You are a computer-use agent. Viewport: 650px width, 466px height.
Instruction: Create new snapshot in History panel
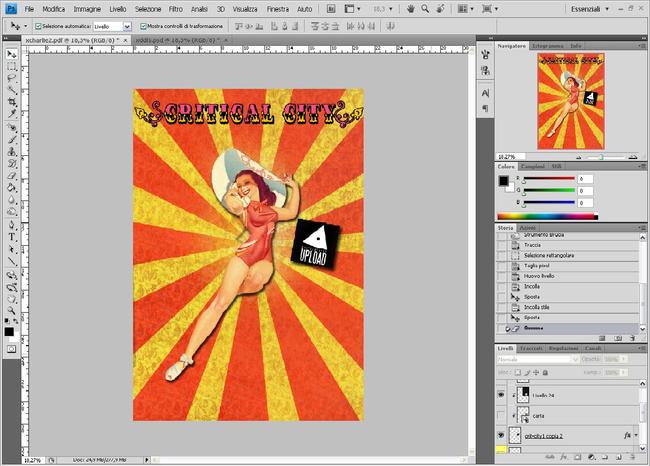pos(618,339)
